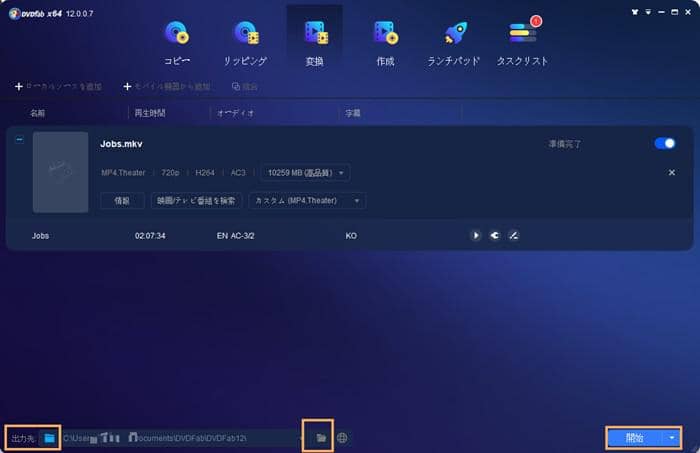The width and height of the screenshot is (700, 453).
Task: Click the Jobs title row name
Action: (40, 236)
